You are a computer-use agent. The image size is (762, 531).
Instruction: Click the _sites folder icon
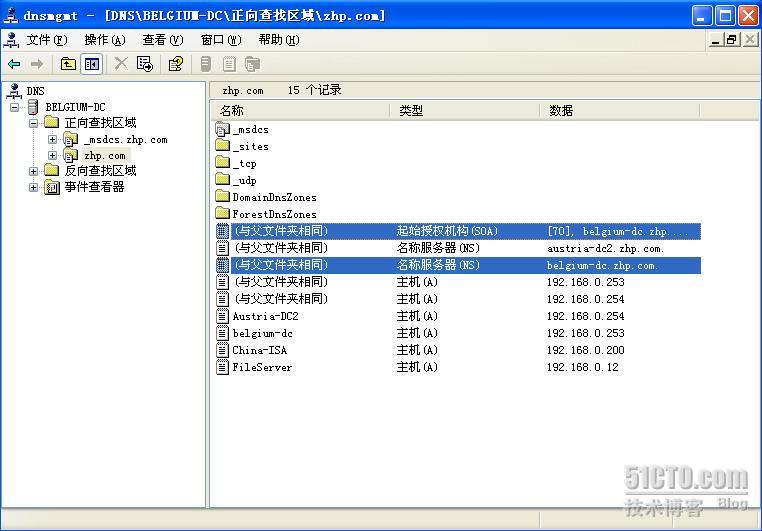click(x=222, y=146)
